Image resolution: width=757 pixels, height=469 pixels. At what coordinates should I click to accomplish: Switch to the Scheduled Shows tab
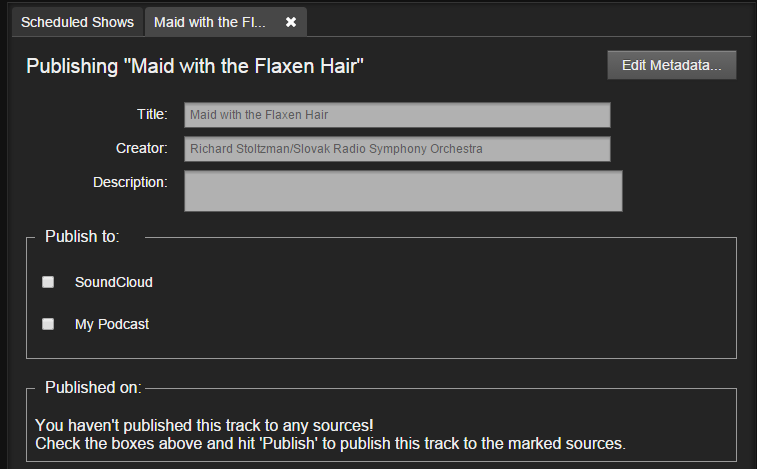(77, 22)
